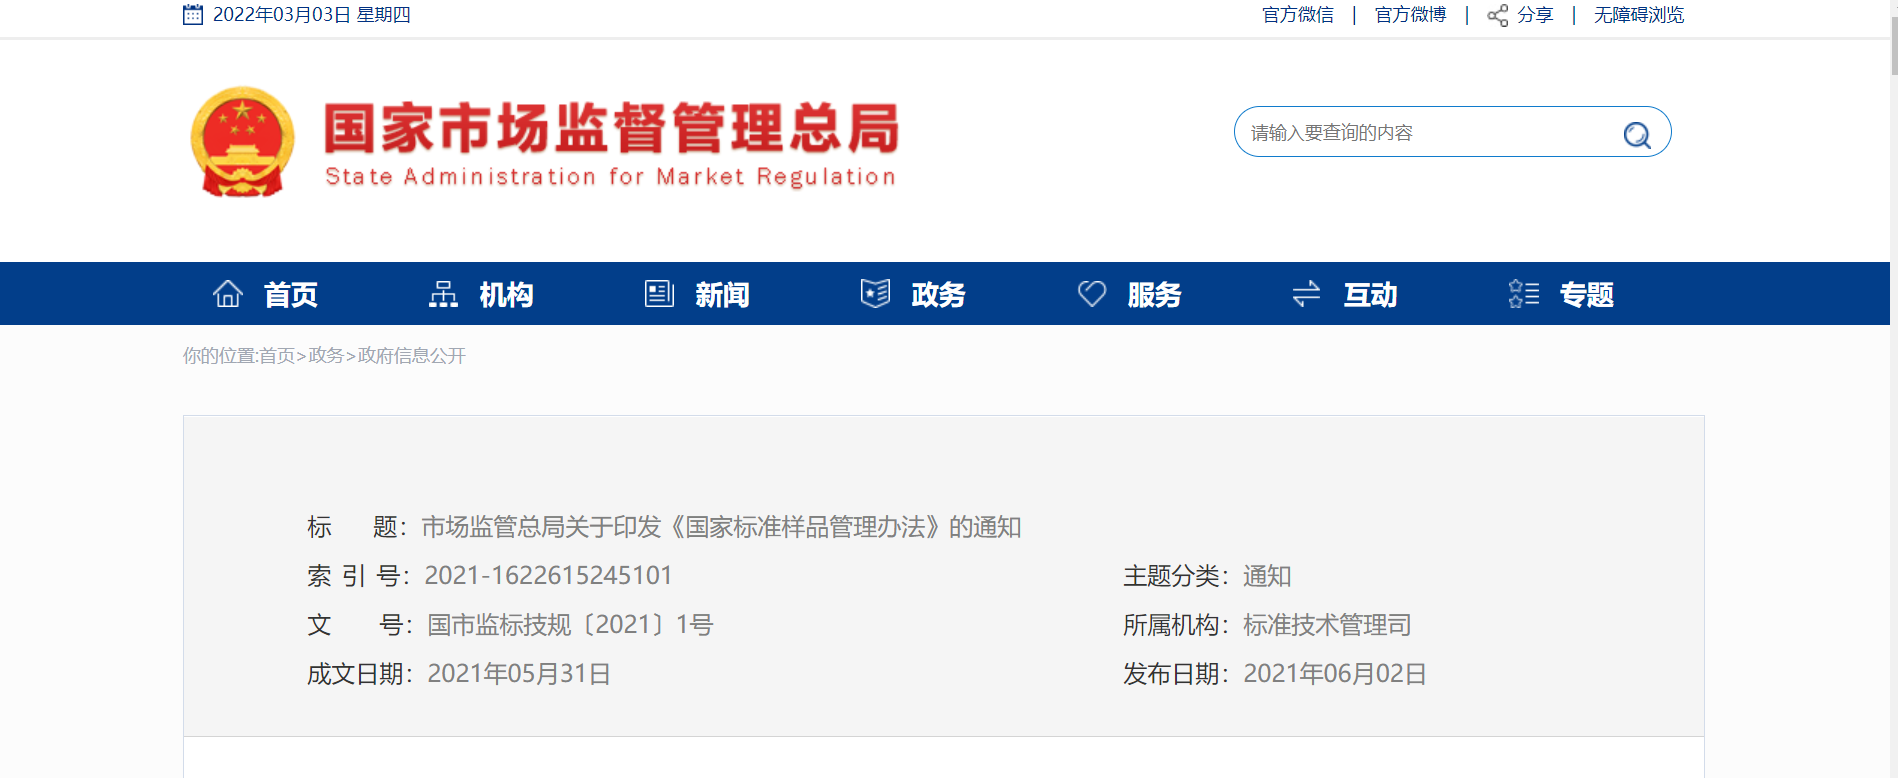
Task: Click 政务 in the breadcrumb trail
Action: pos(326,356)
